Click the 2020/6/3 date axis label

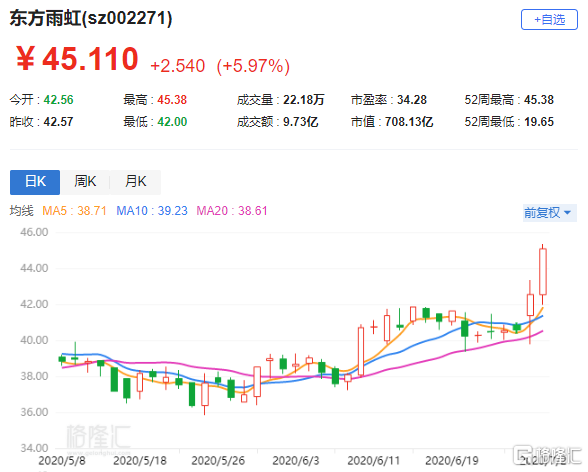pos(296,461)
